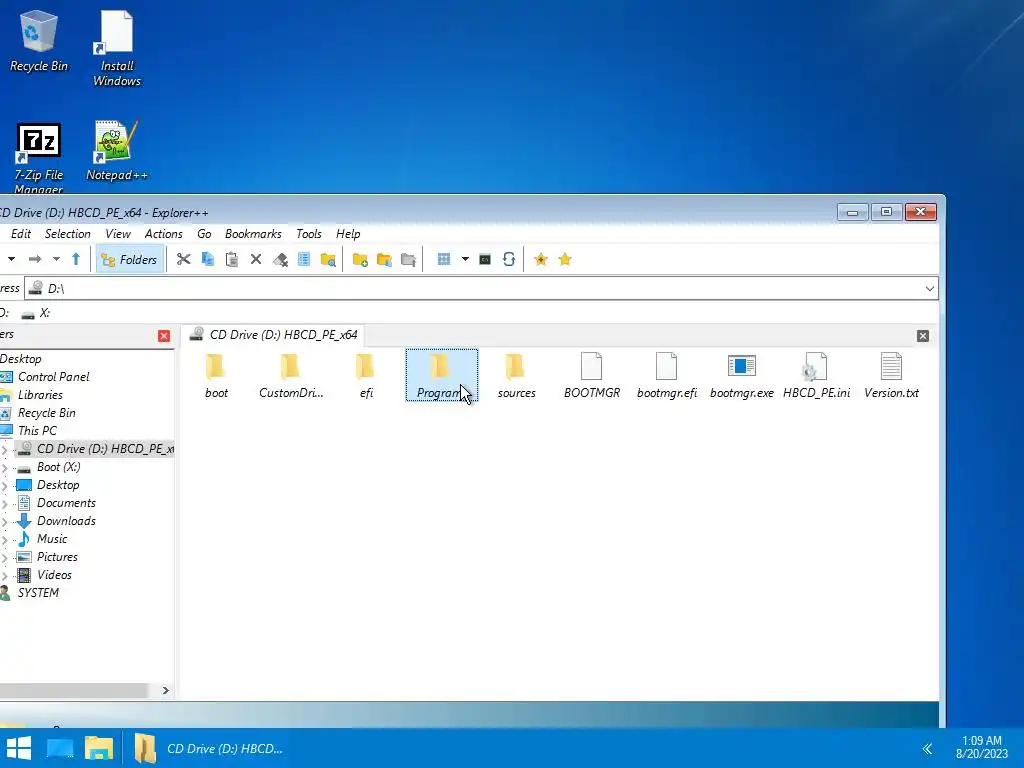
Task: Click the X: drive button
Action: [x=36, y=313]
